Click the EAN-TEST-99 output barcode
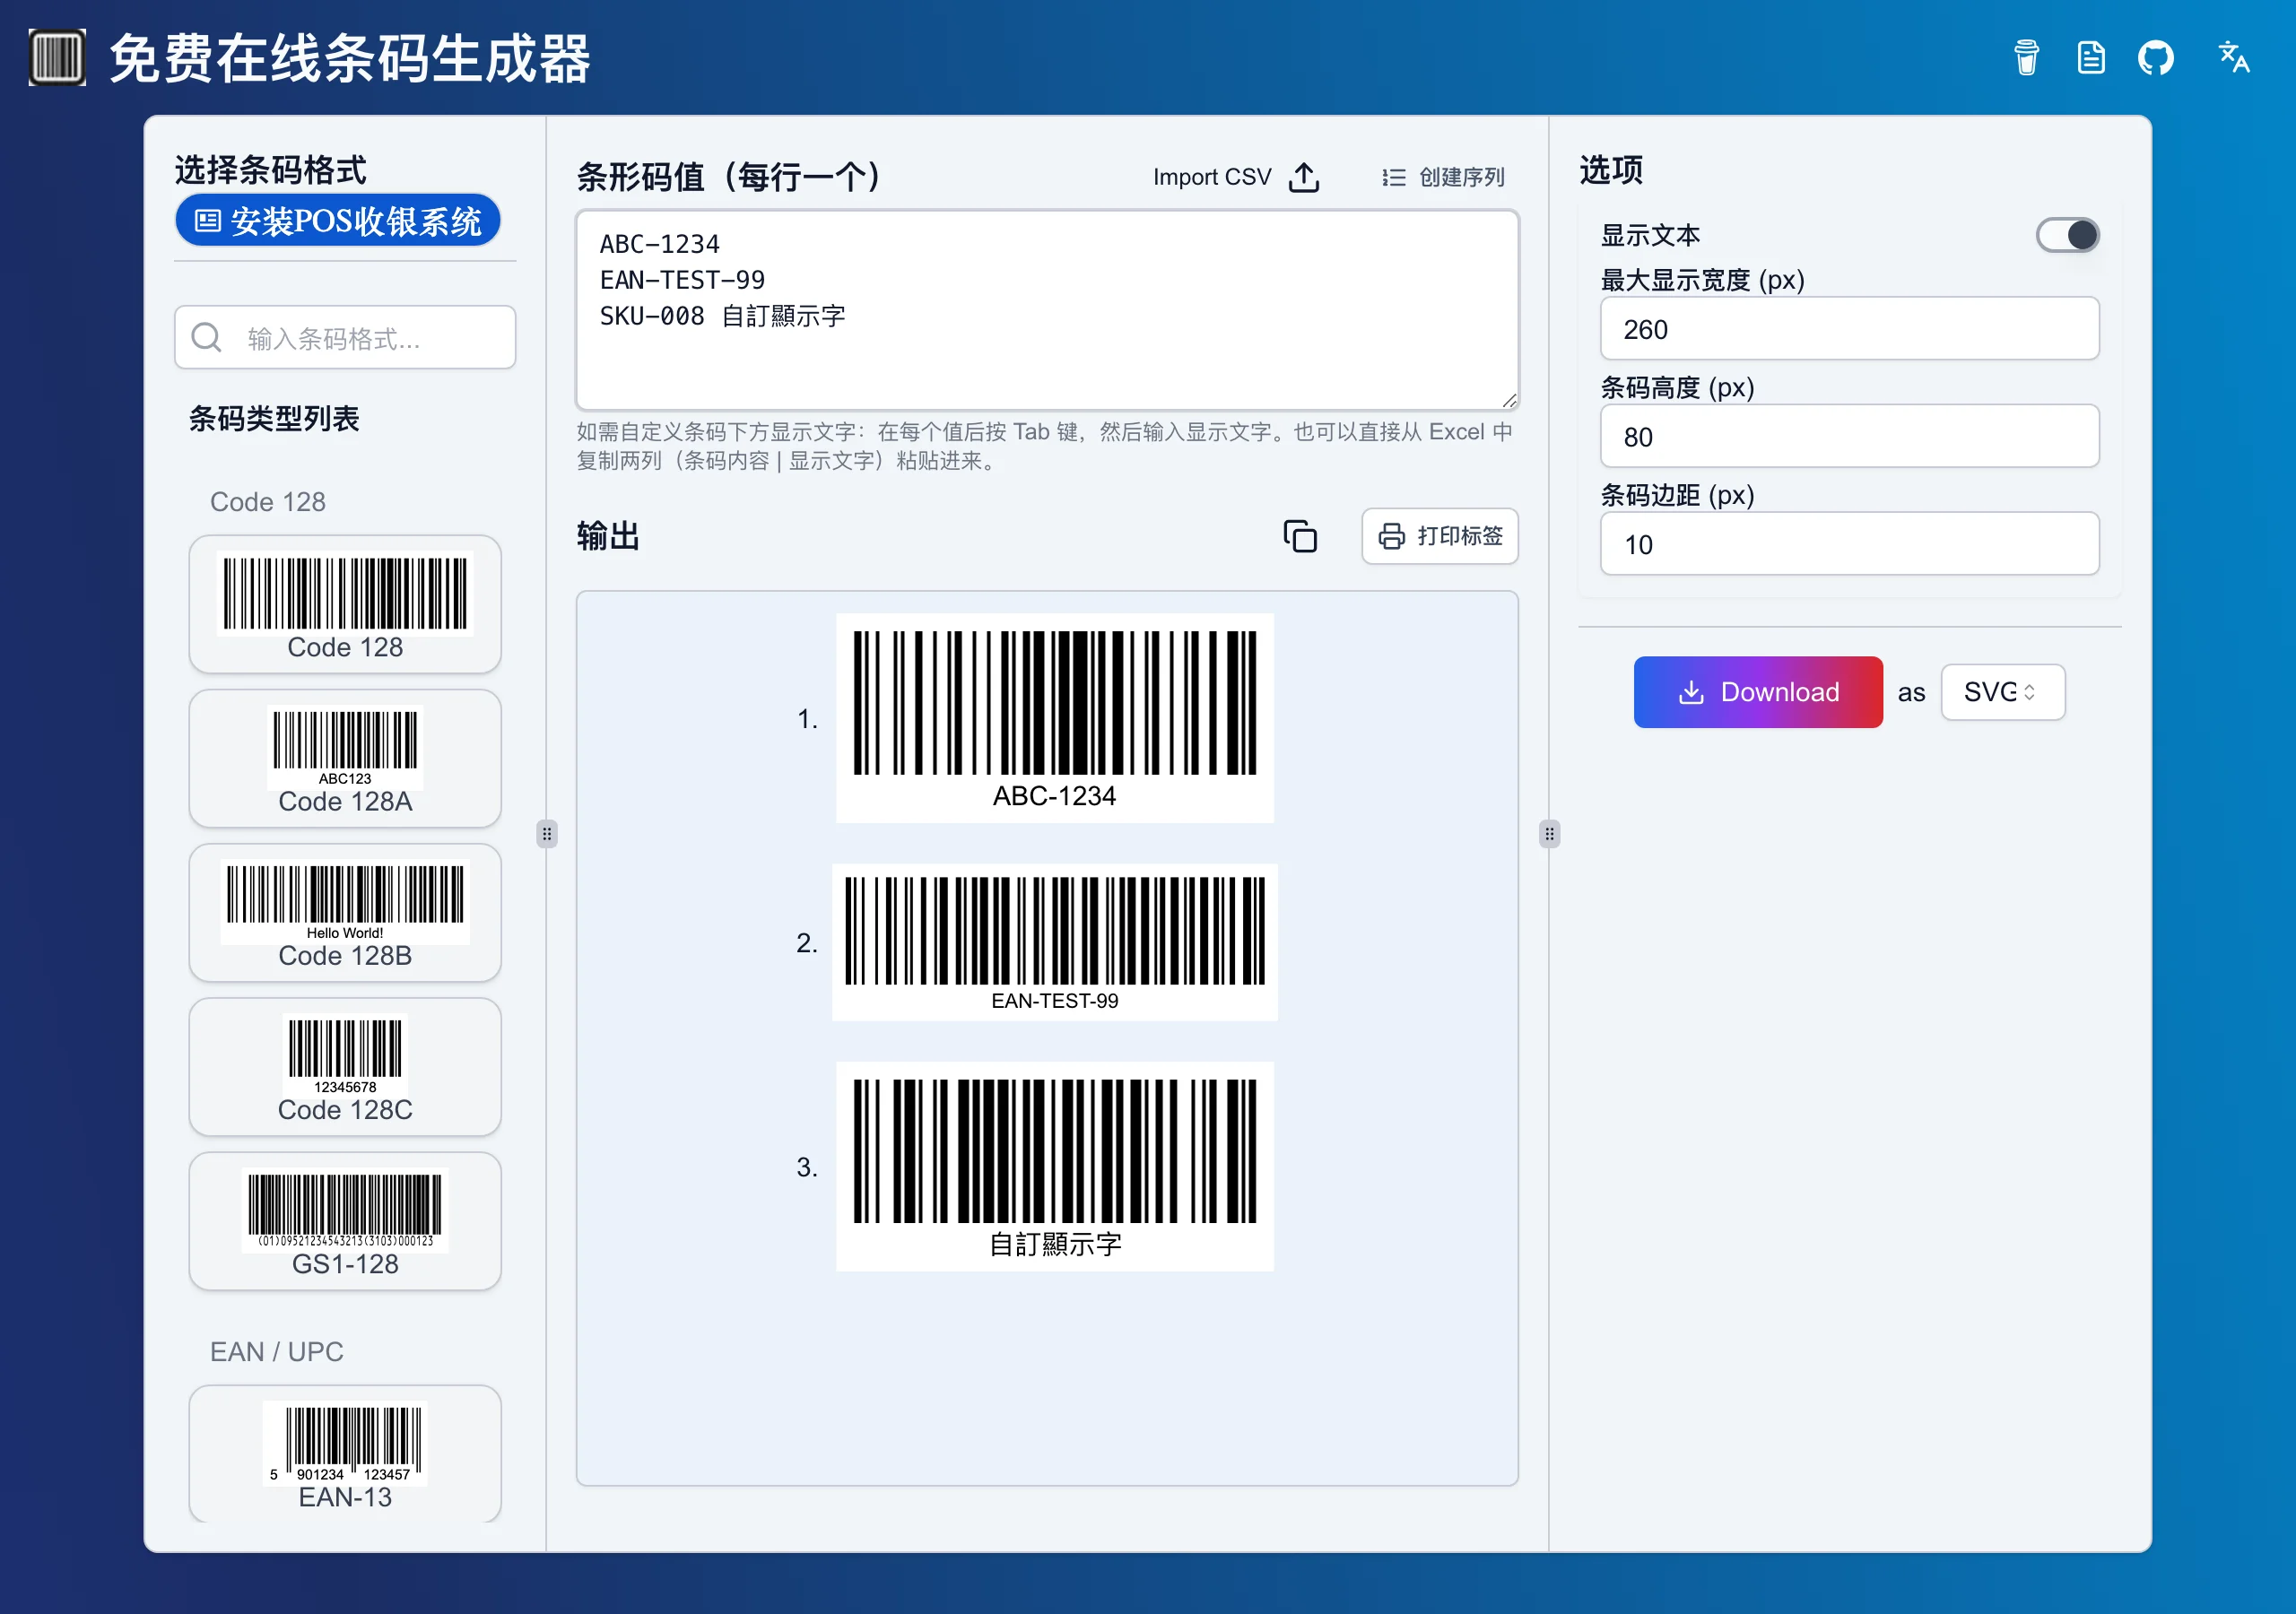The image size is (2296, 1614). click(1054, 942)
